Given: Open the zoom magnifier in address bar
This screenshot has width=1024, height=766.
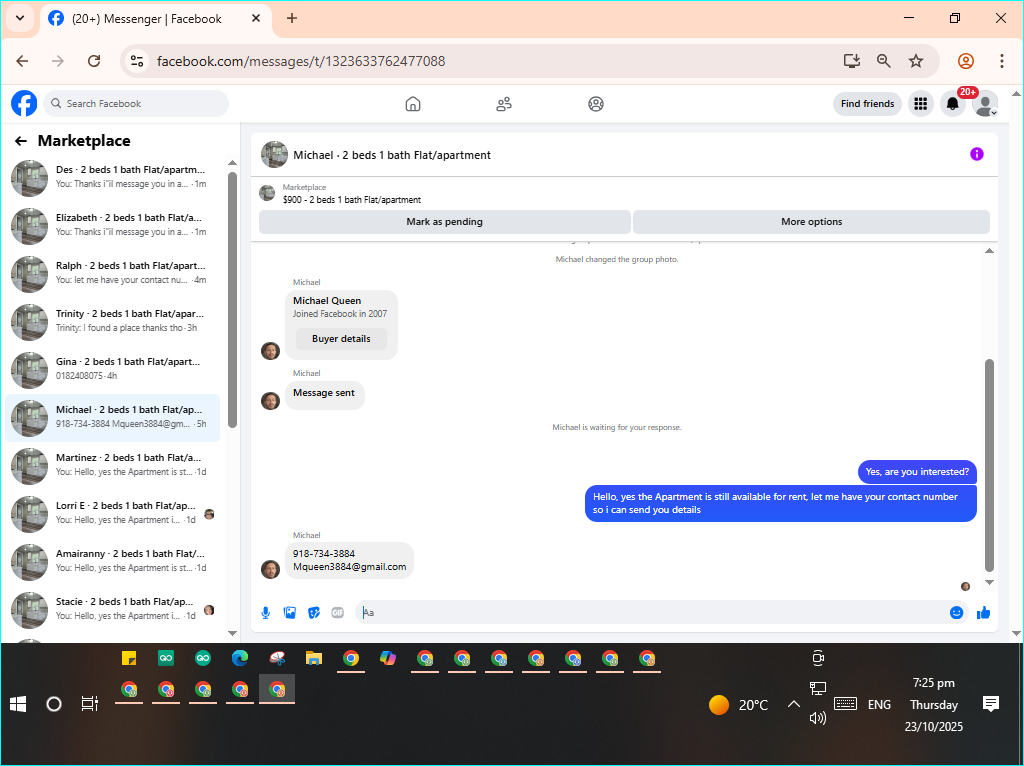Looking at the screenshot, I should (x=884, y=61).
